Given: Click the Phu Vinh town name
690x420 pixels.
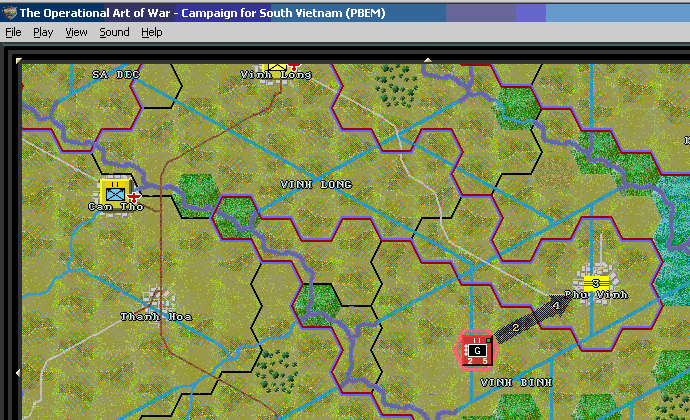Looking at the screenshot, I should [596, 295].
